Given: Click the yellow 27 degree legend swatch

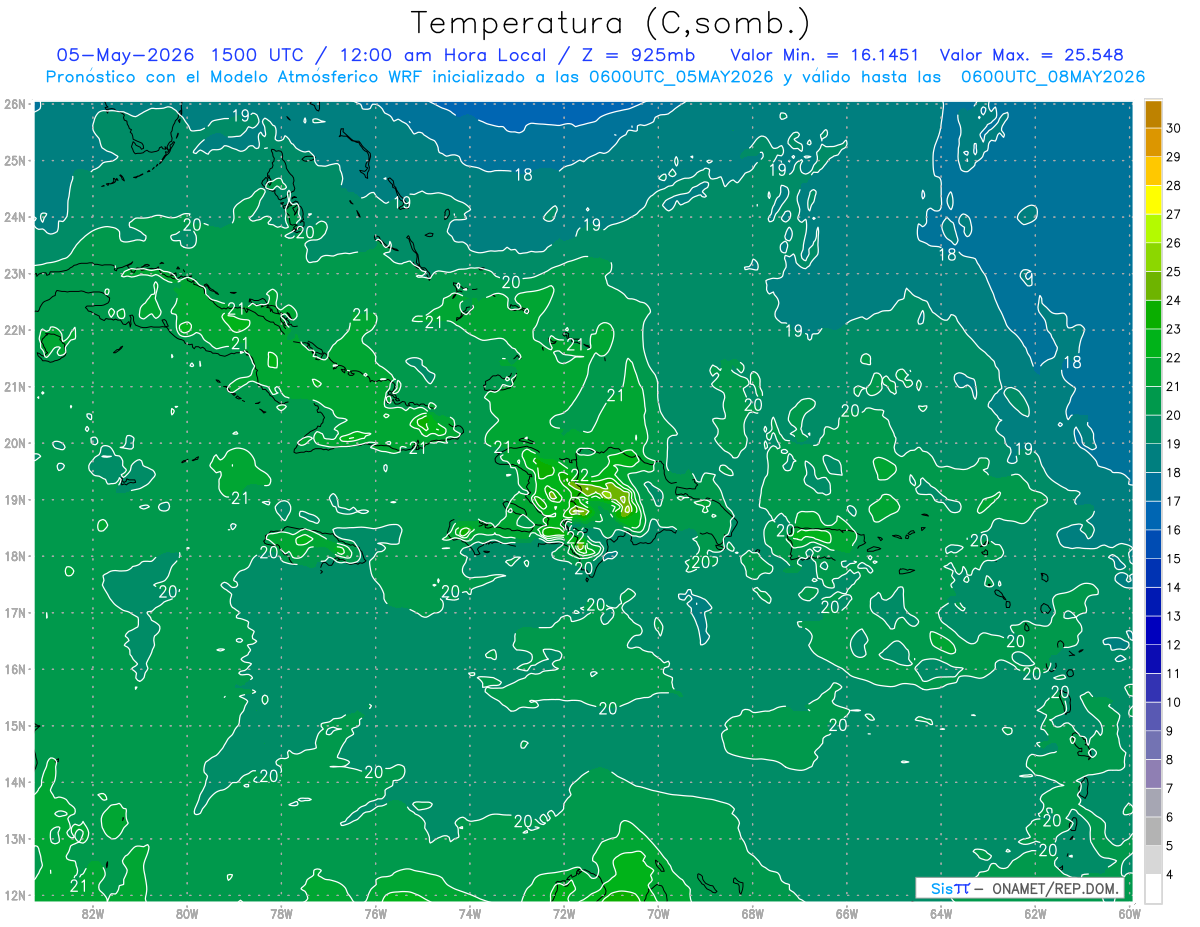Looking at the screenshot, I should point(1153,201).
